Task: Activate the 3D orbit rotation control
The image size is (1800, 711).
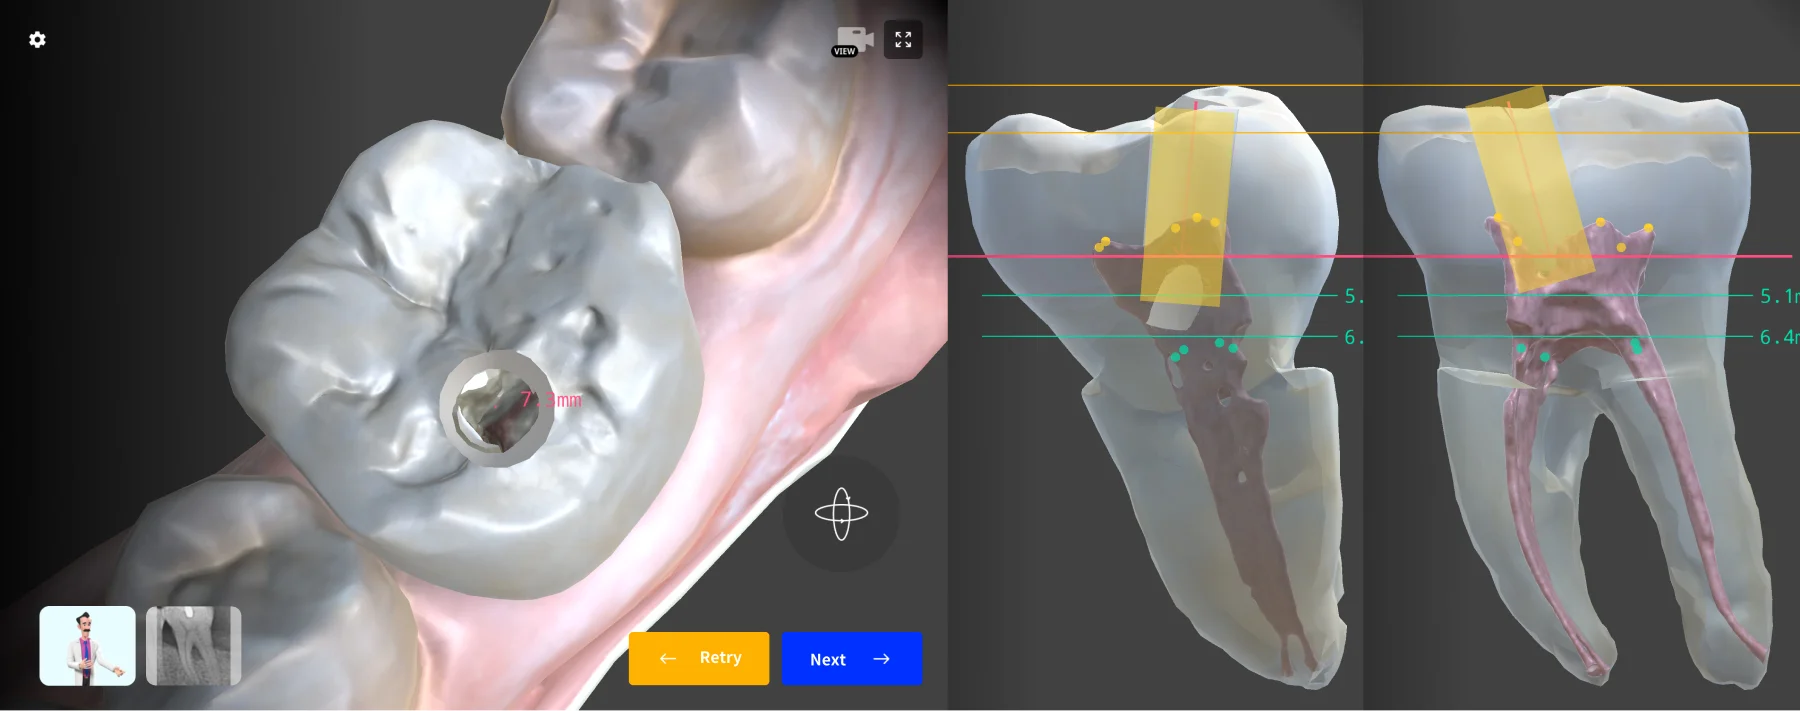Action: point(841,514)
